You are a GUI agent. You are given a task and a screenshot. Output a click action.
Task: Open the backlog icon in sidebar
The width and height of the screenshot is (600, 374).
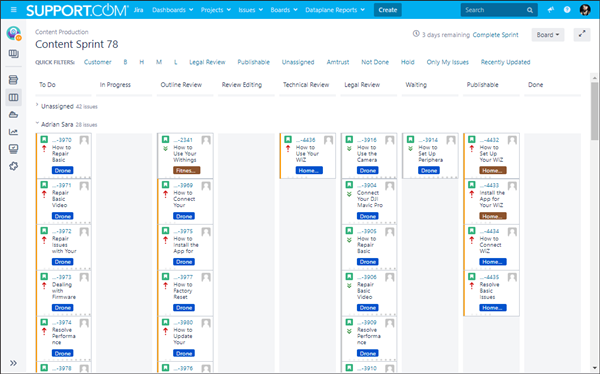tap(13, 80)
